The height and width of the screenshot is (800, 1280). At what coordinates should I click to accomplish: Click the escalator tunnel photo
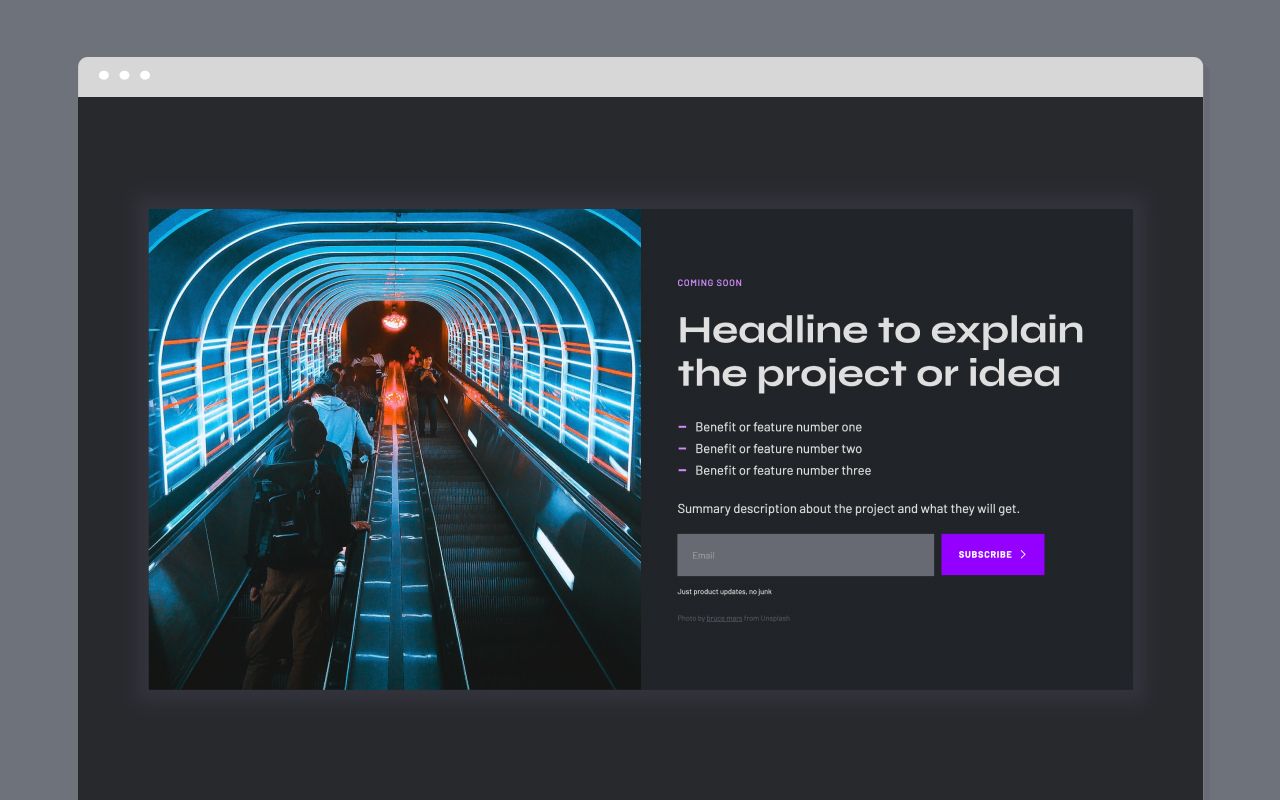pyautogui.click(x=395, y=448)
